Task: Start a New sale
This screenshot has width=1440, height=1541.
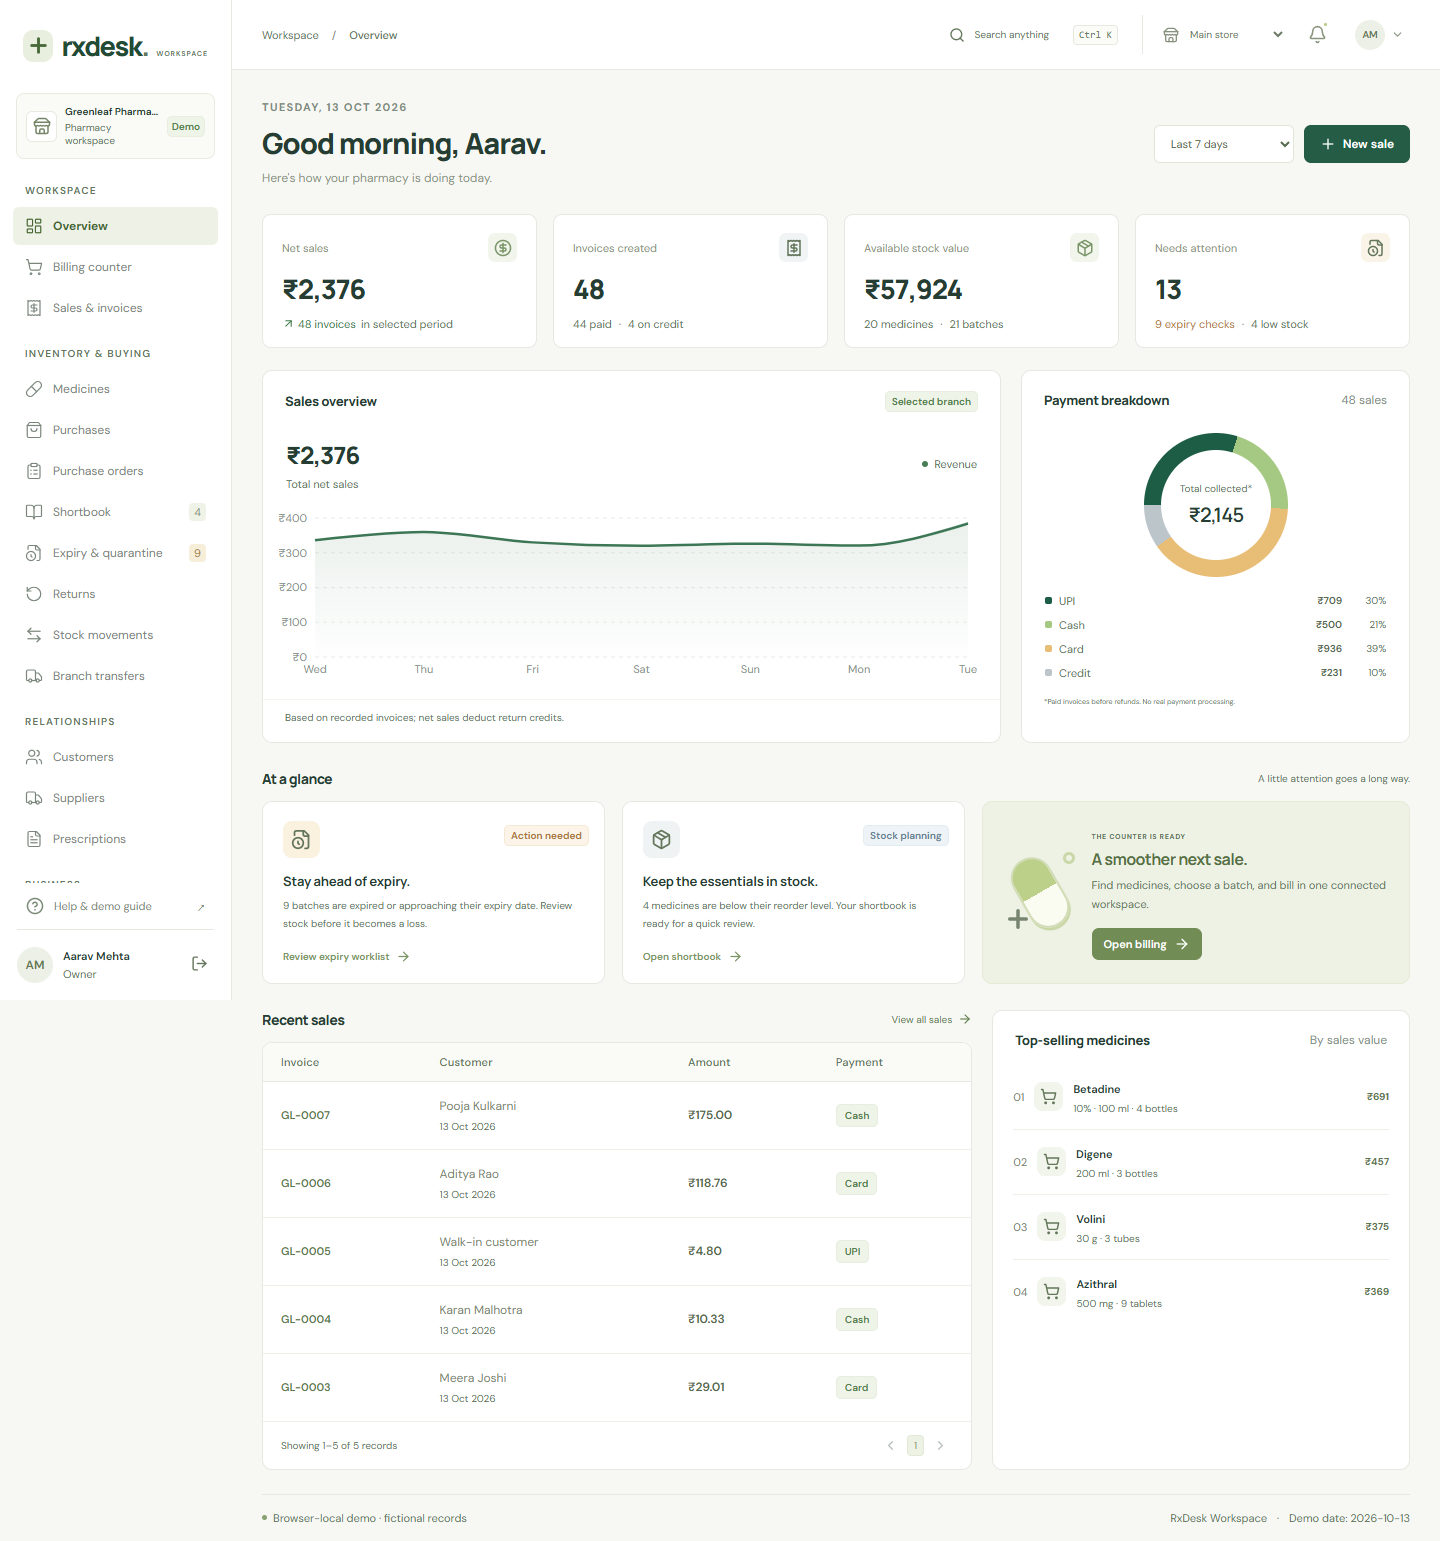Action: 1357,144
